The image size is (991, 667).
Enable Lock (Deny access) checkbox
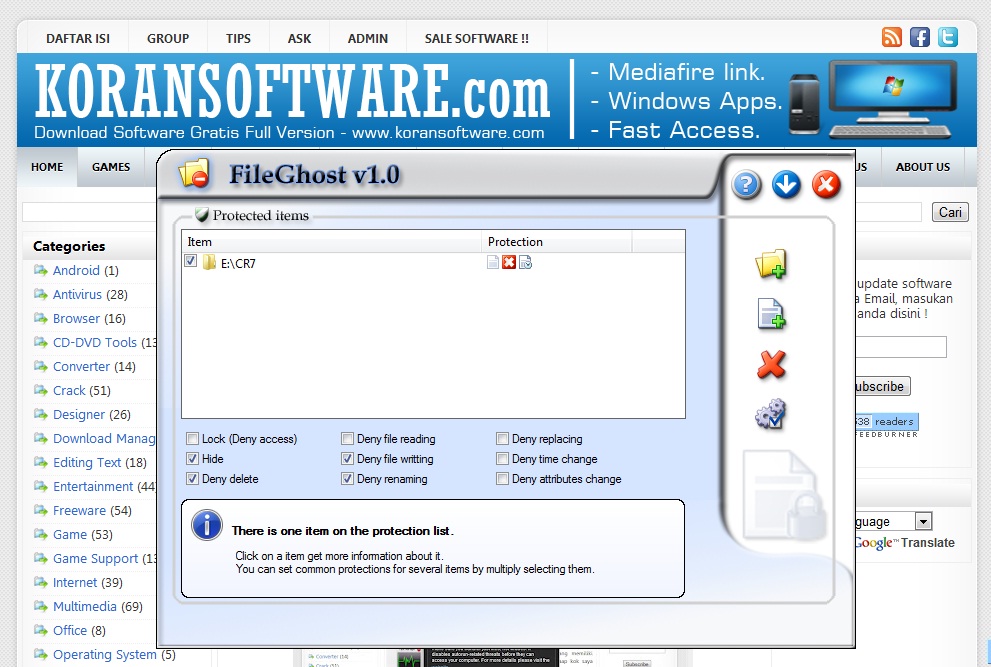click(x=192, y=438)
